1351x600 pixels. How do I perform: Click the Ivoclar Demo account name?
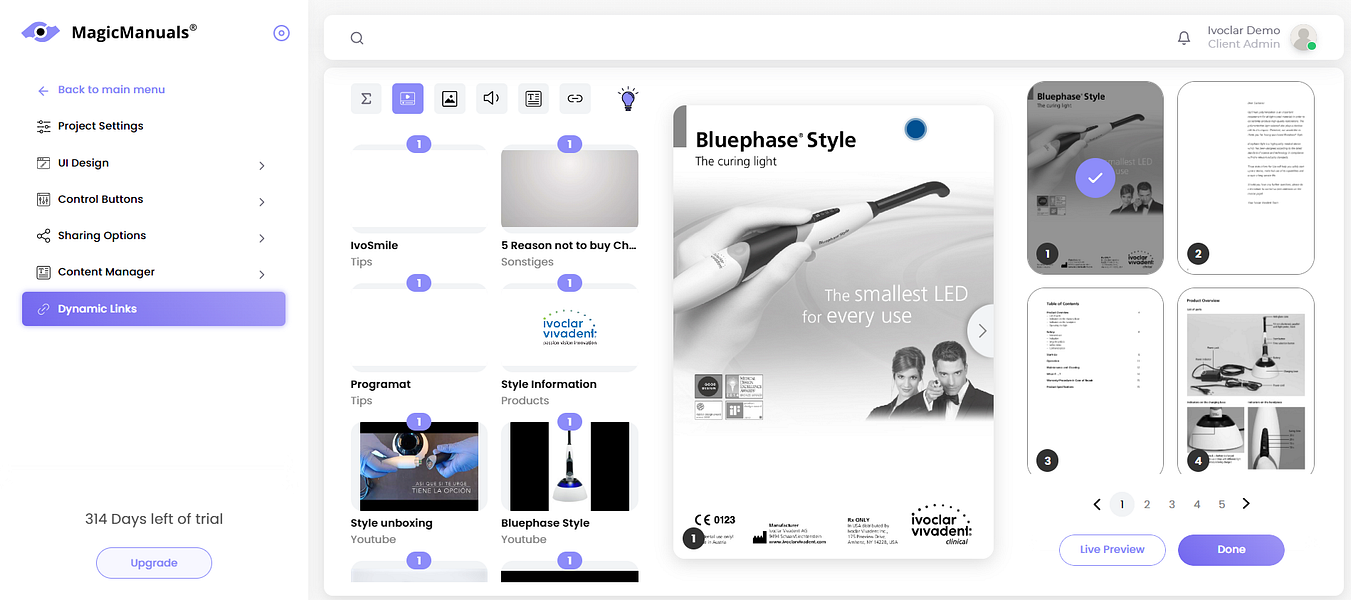[1243, 31]
